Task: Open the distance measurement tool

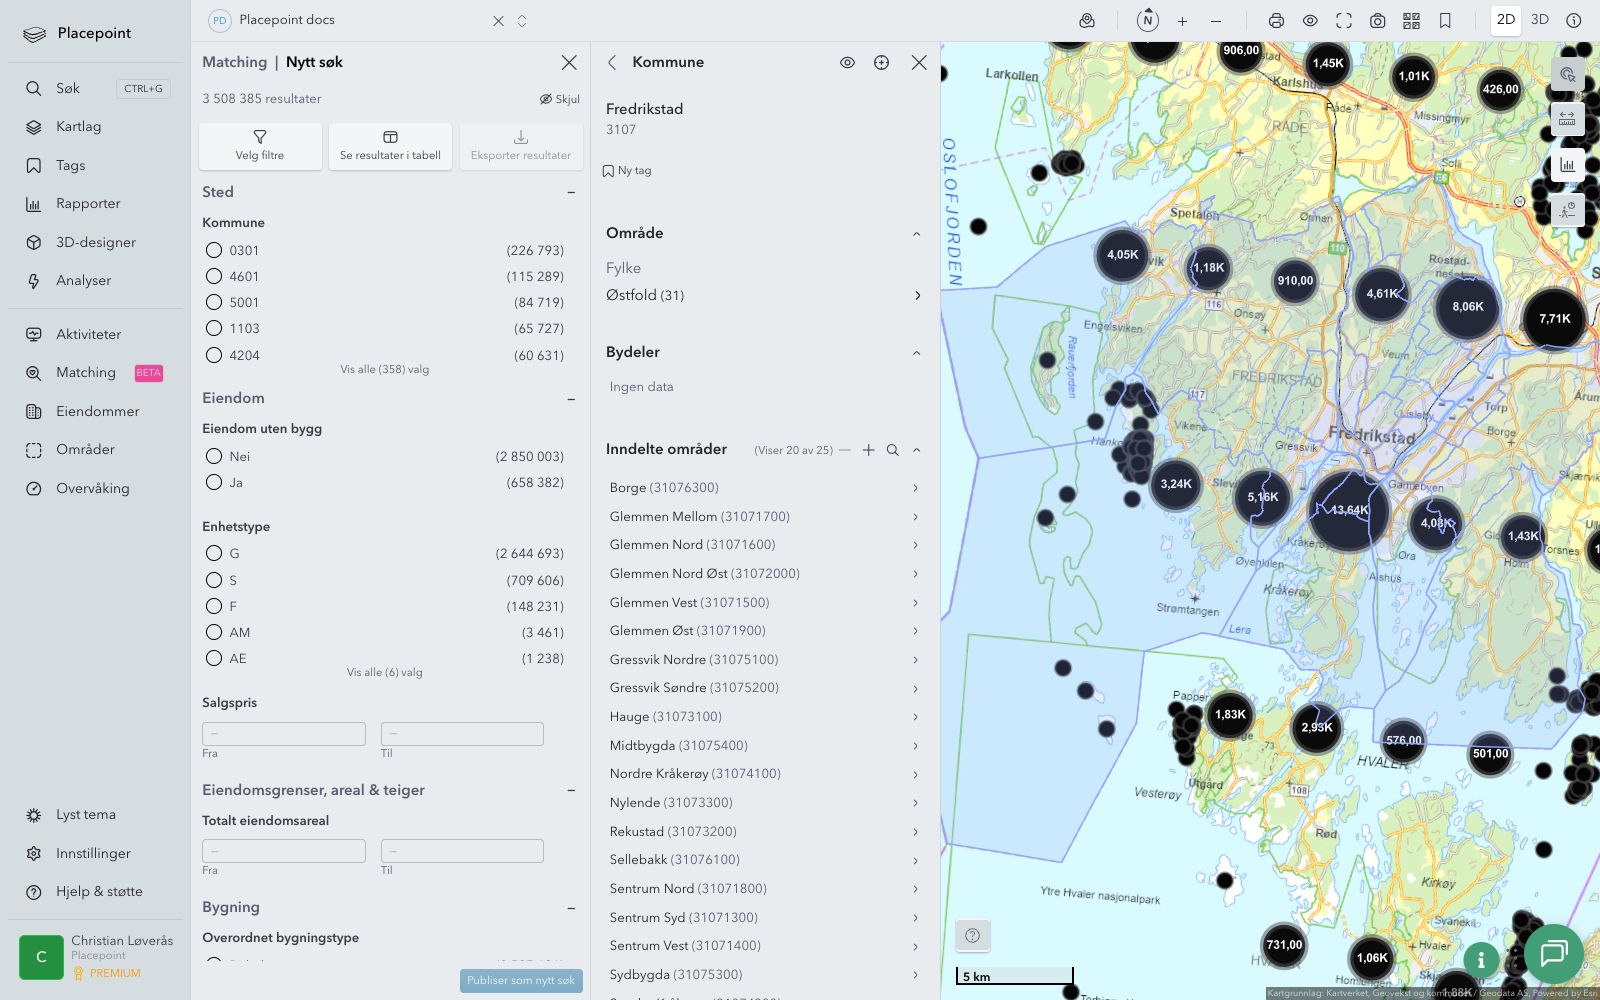Action: (1567, 119)
